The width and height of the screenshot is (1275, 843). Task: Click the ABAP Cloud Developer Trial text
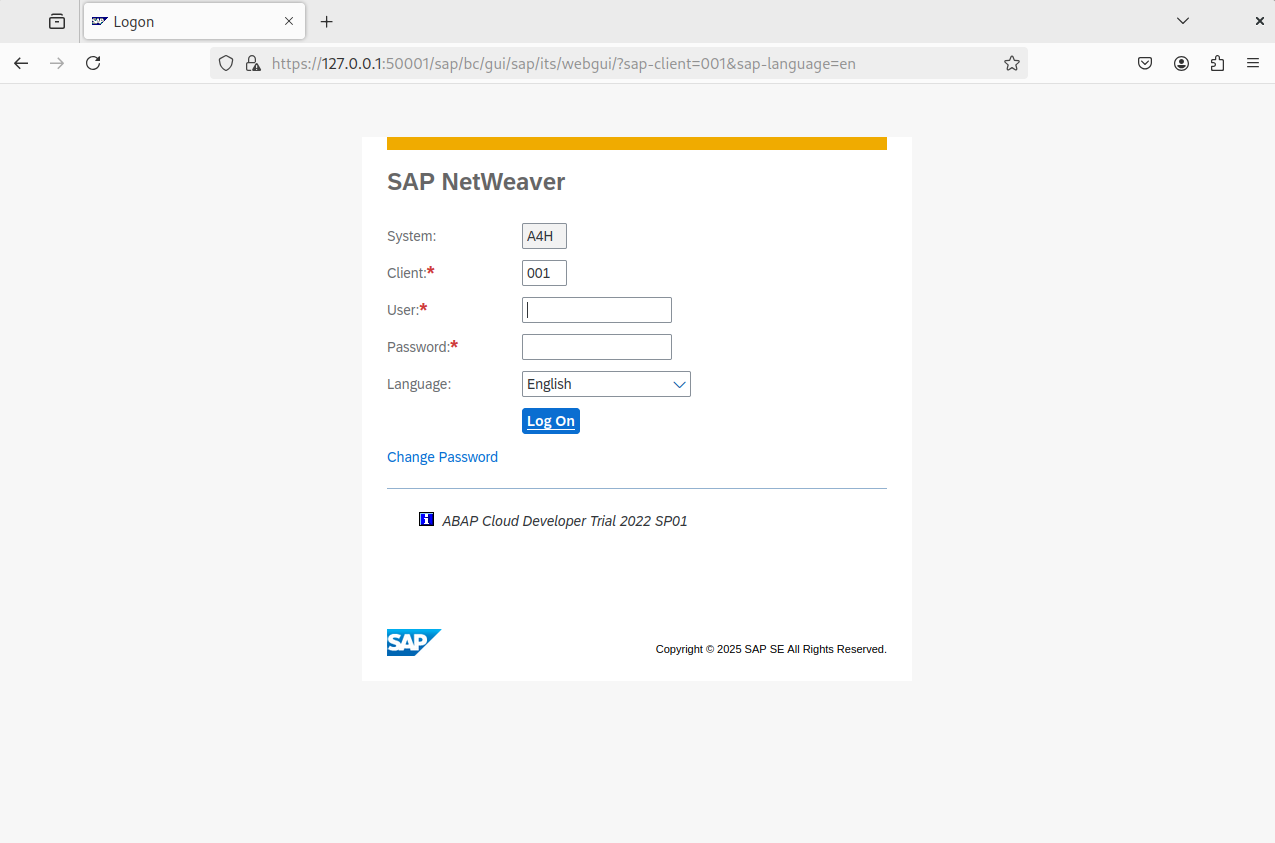565,521
